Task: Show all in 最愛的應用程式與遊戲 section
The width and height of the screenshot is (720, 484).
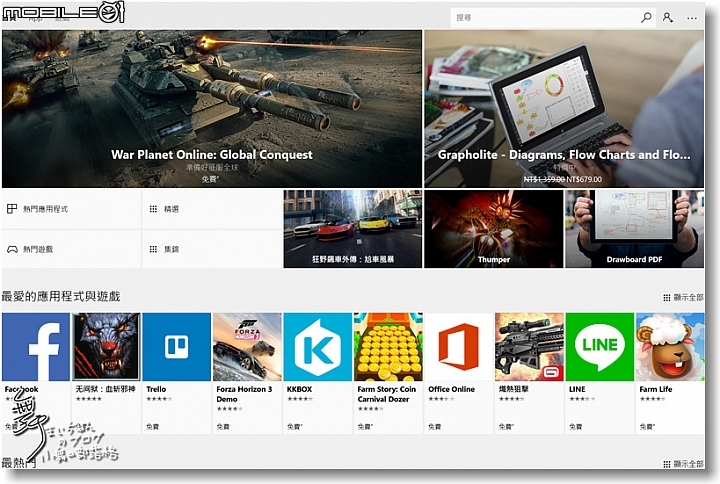Action: [683, 298]
